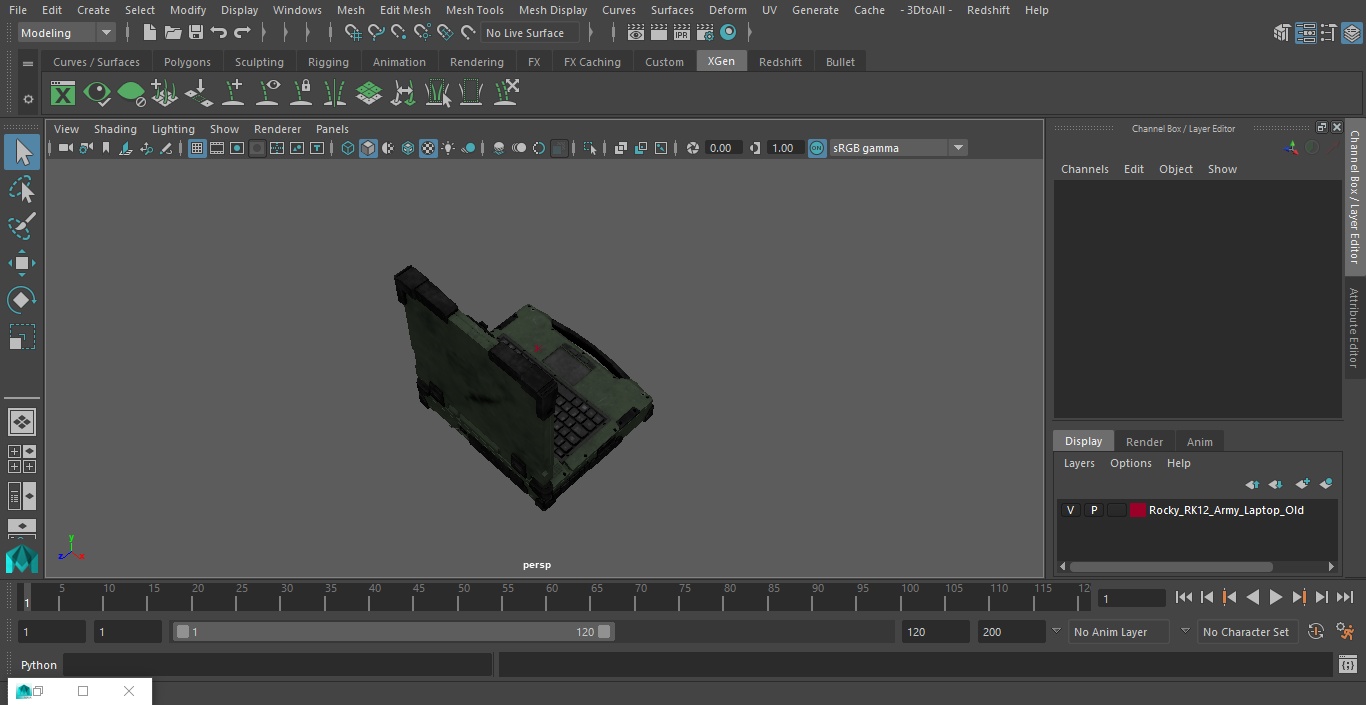Click the shelf settings gear icon

(28, 99)
